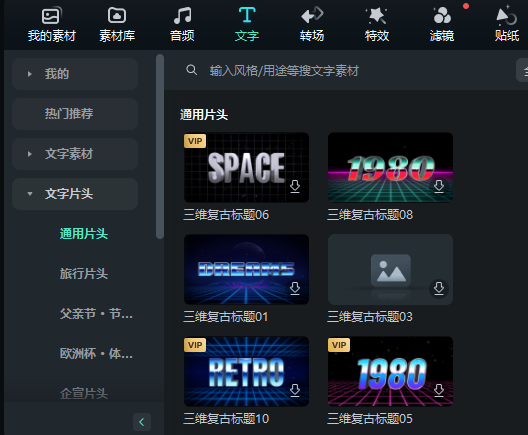Screen dimensions: 528x435
Task: Click VIP badge on 三维复古标题05
Action: pyautogui.click(x=339, y=345)
